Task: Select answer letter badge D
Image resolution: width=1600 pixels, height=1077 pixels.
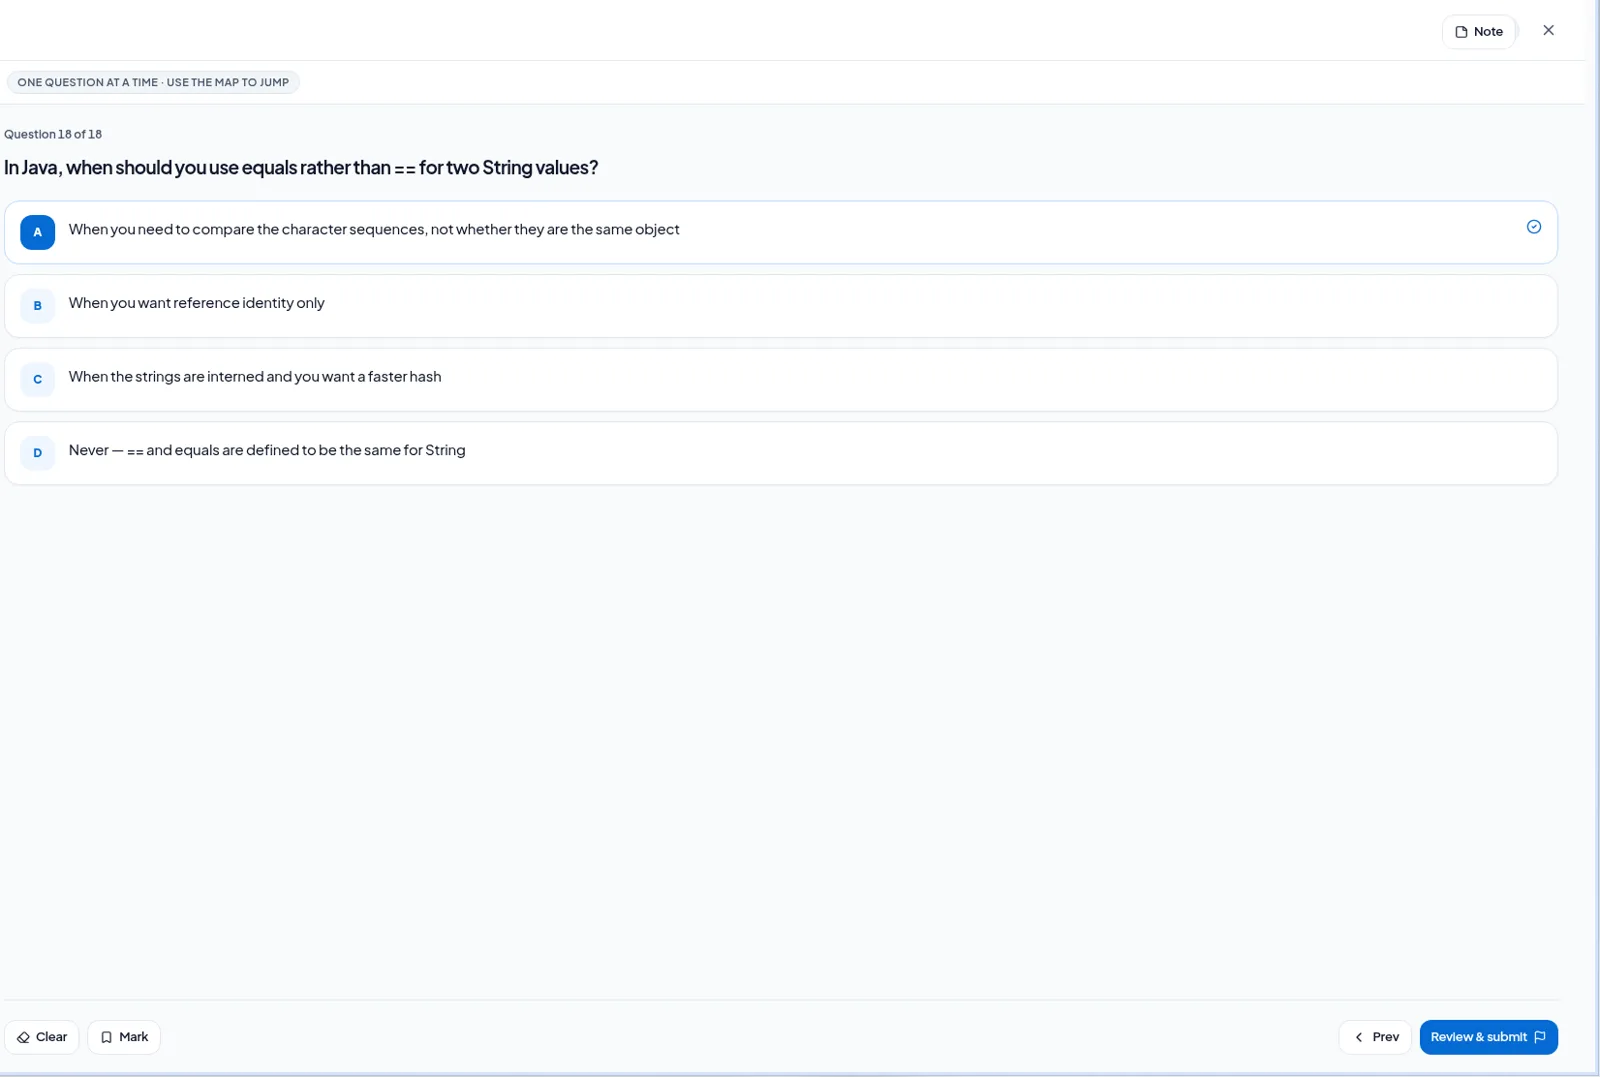Action: click(38, 453)
